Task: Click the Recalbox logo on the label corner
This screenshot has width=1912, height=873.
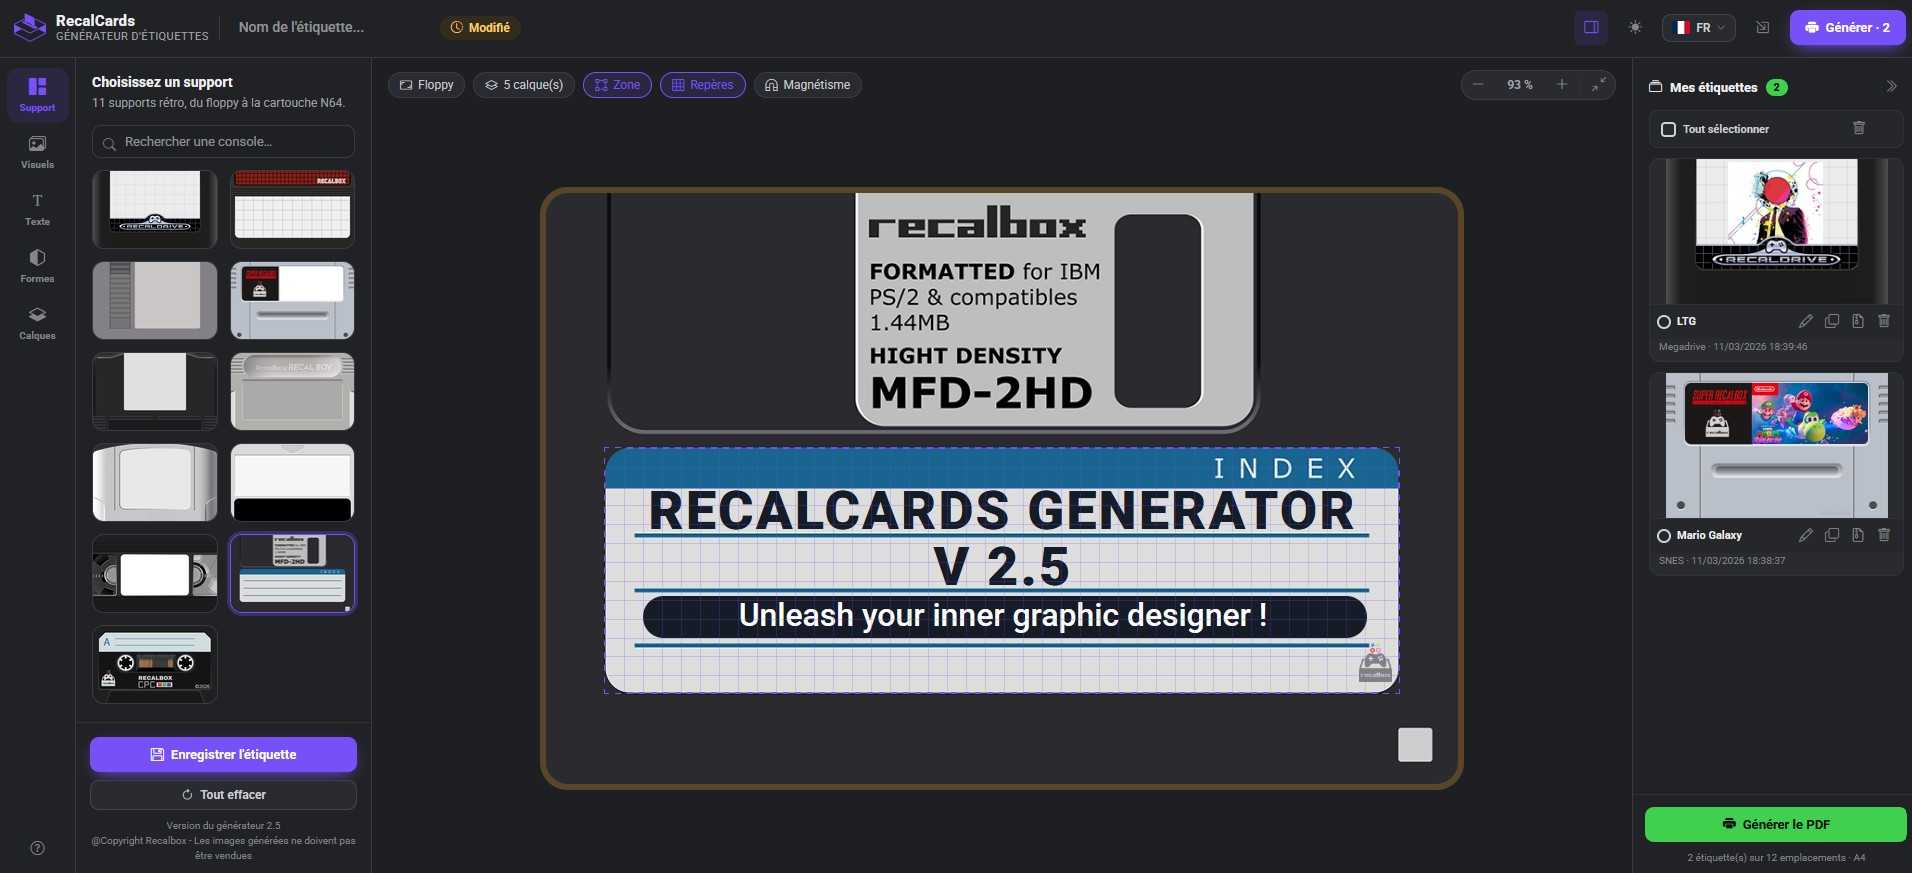Action: click(x=1375, y=663)
